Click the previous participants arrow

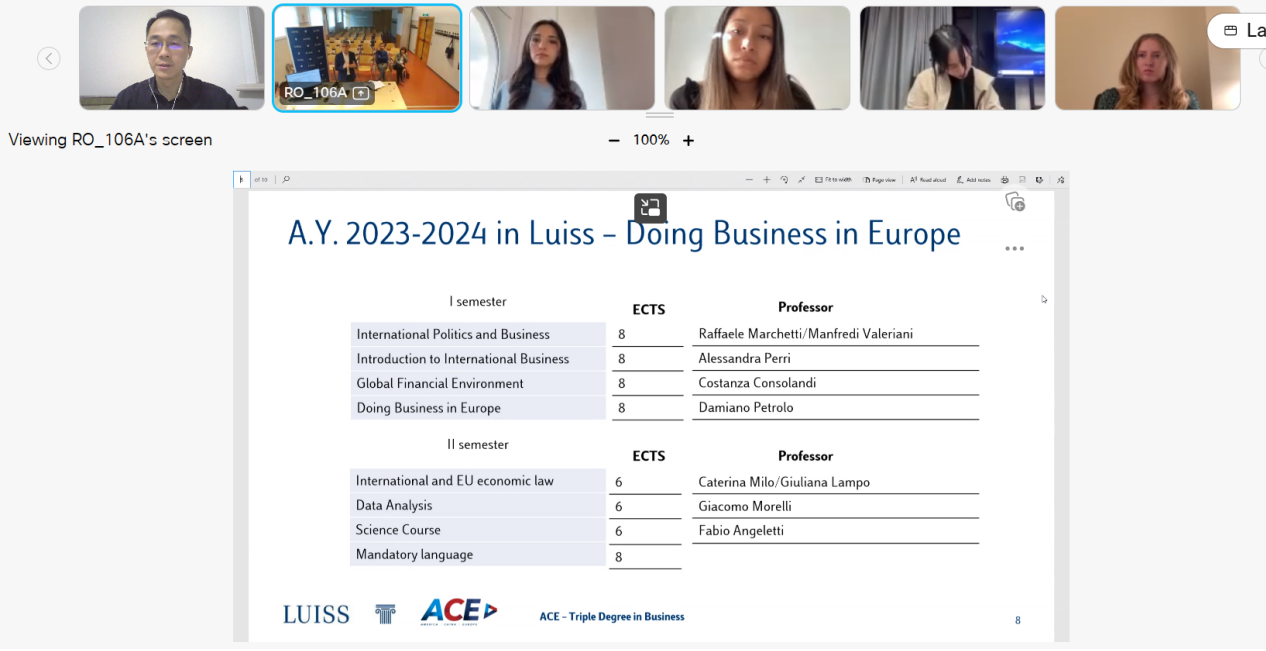pyautogui.click(x=48, y=59)
